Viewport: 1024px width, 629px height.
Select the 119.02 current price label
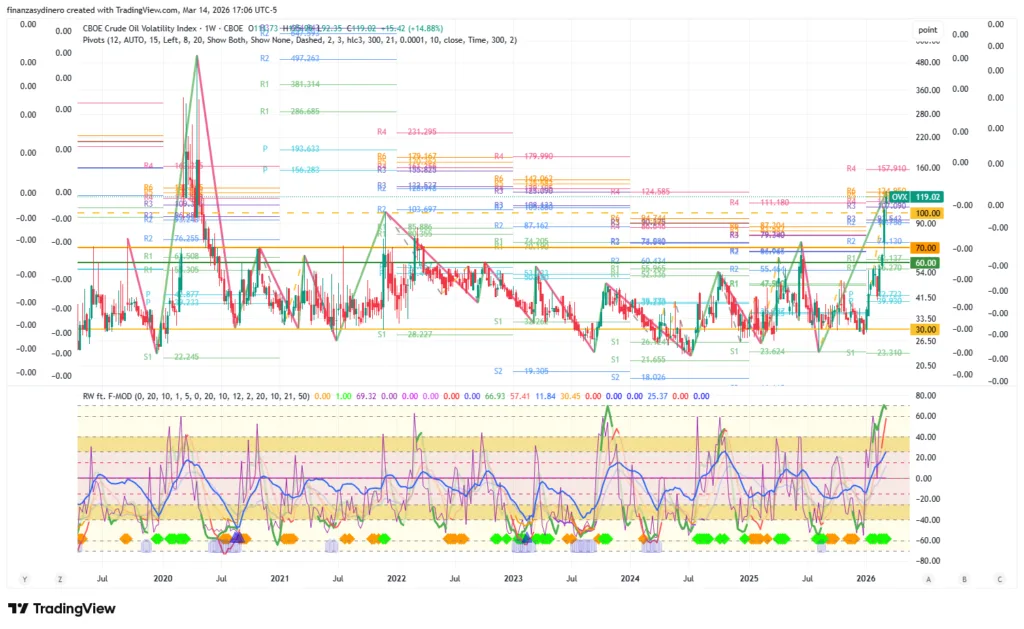pyautogui.click(x=925, y=198)
